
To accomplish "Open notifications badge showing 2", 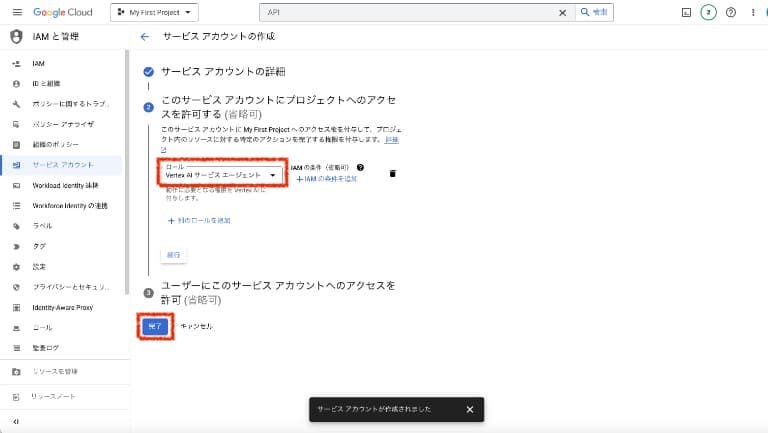I will 708,12.
